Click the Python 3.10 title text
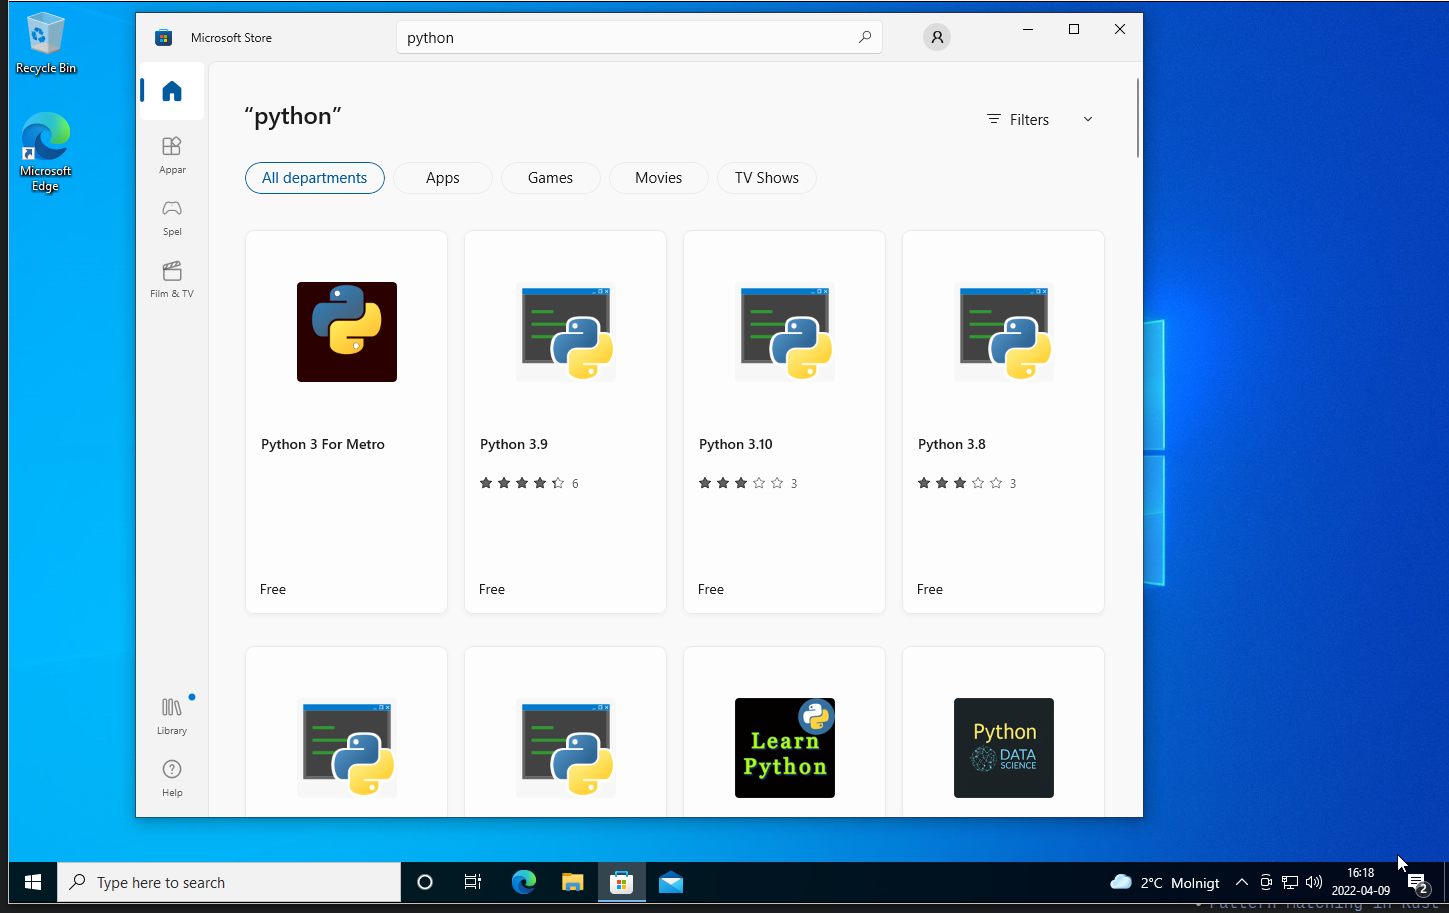This screenshot has height=913, width=1449. (736, 444)
